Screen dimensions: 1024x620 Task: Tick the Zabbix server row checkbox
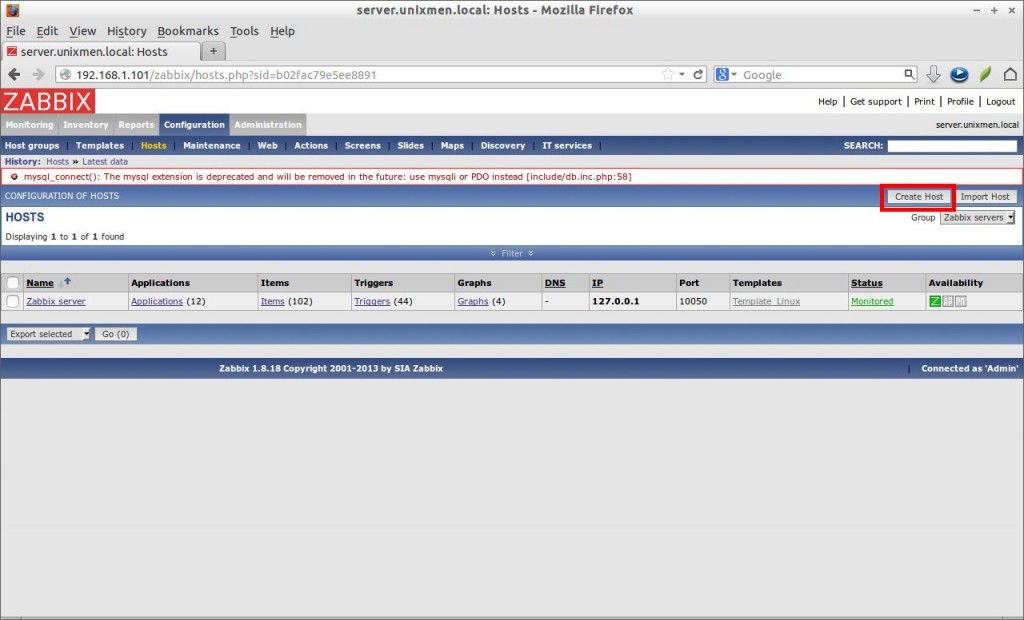click(x=13, y=301)
